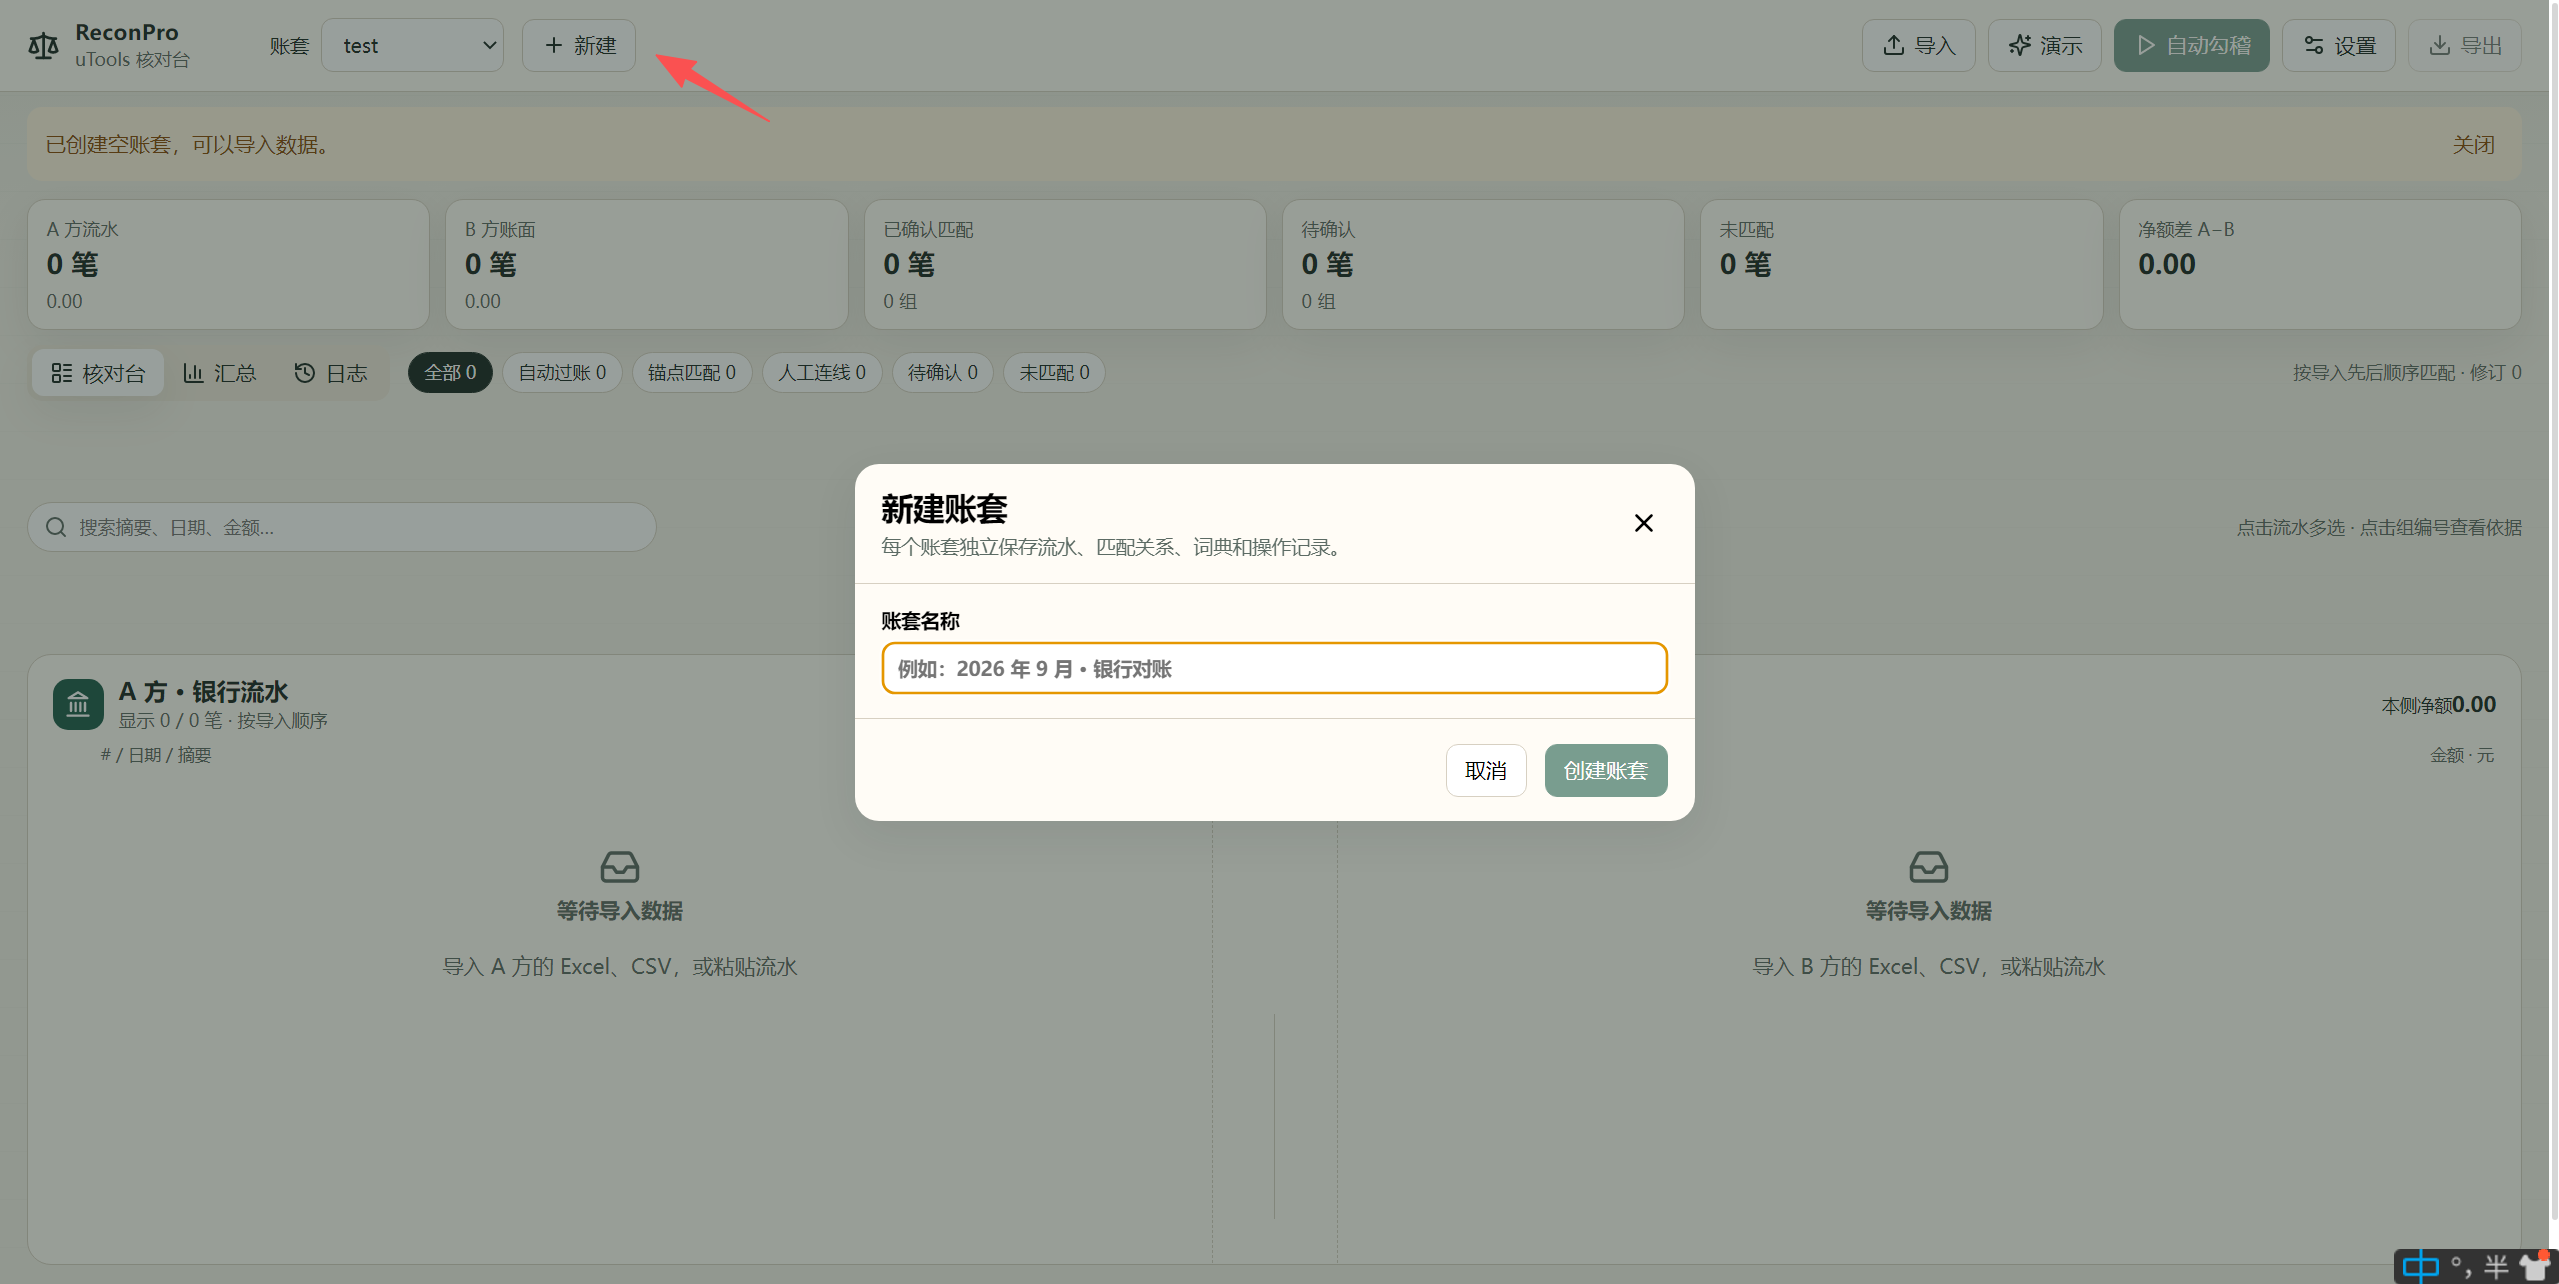Click the 净额差 A−B summary card
This screenshot has height=1284, width=2559.
[2320, 264]
